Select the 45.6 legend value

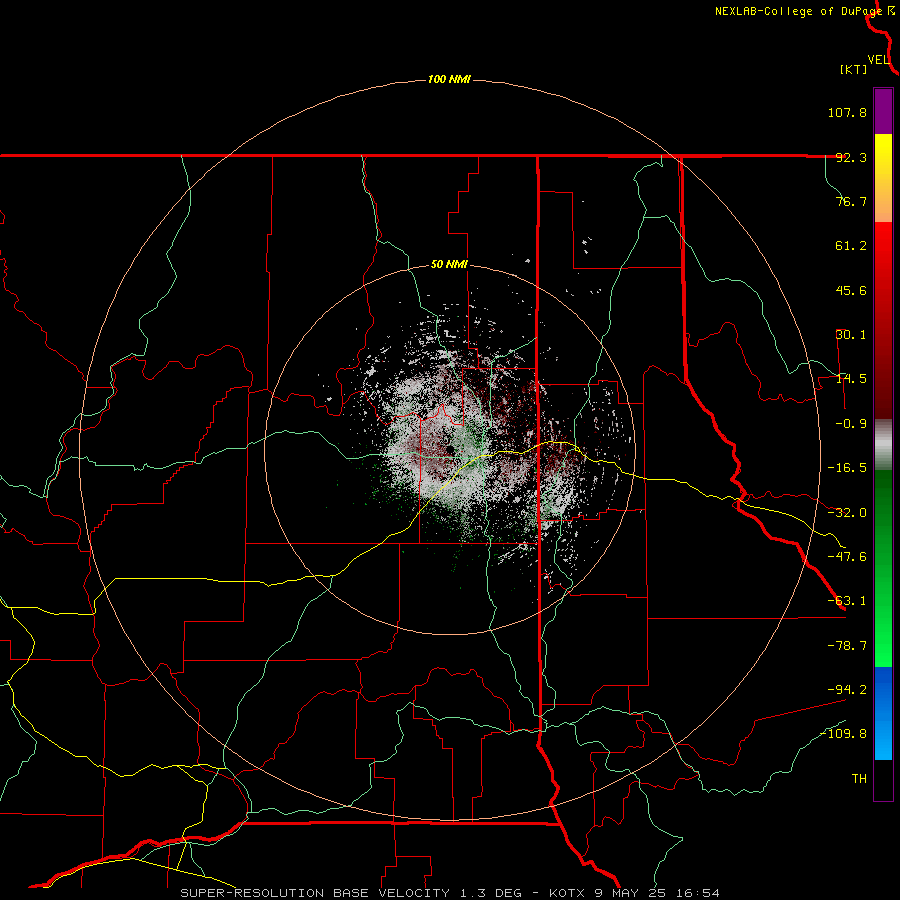click(851, 290)
